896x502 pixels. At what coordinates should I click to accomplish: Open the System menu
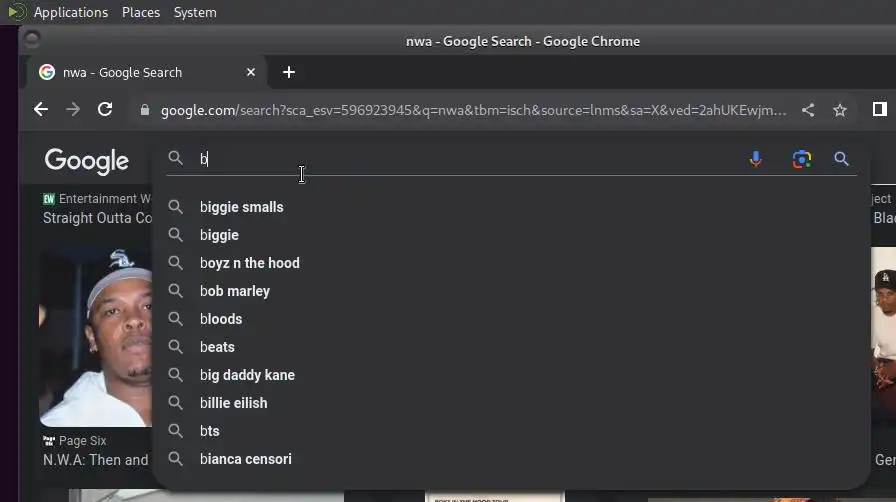[195, 12]
